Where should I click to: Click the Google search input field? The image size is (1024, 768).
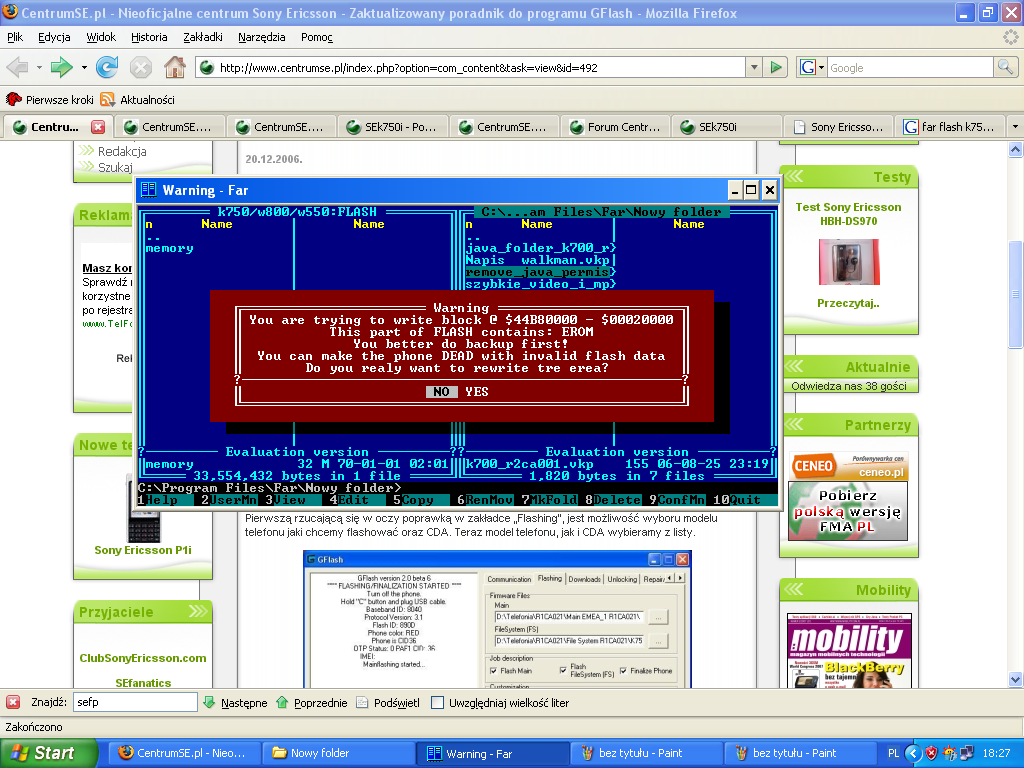(910, 67)
